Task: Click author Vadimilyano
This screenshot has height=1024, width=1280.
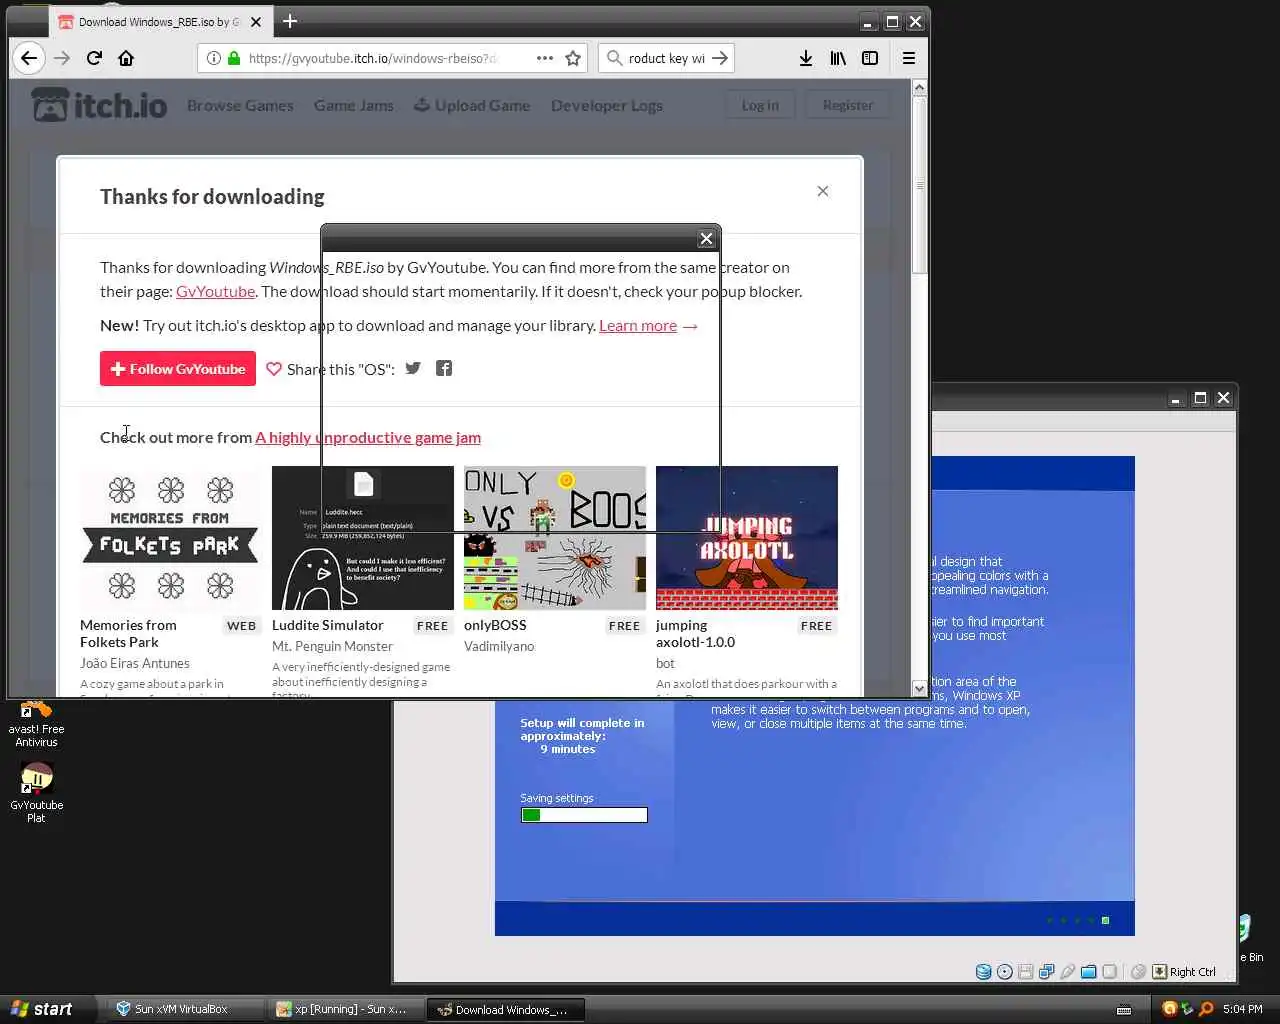Action: click(x=499, y=646)
